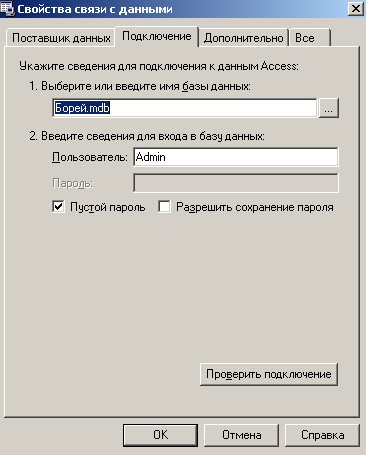The image size is (366, 455).
Task: Click the data link icon in title bar
Action: 7,8
